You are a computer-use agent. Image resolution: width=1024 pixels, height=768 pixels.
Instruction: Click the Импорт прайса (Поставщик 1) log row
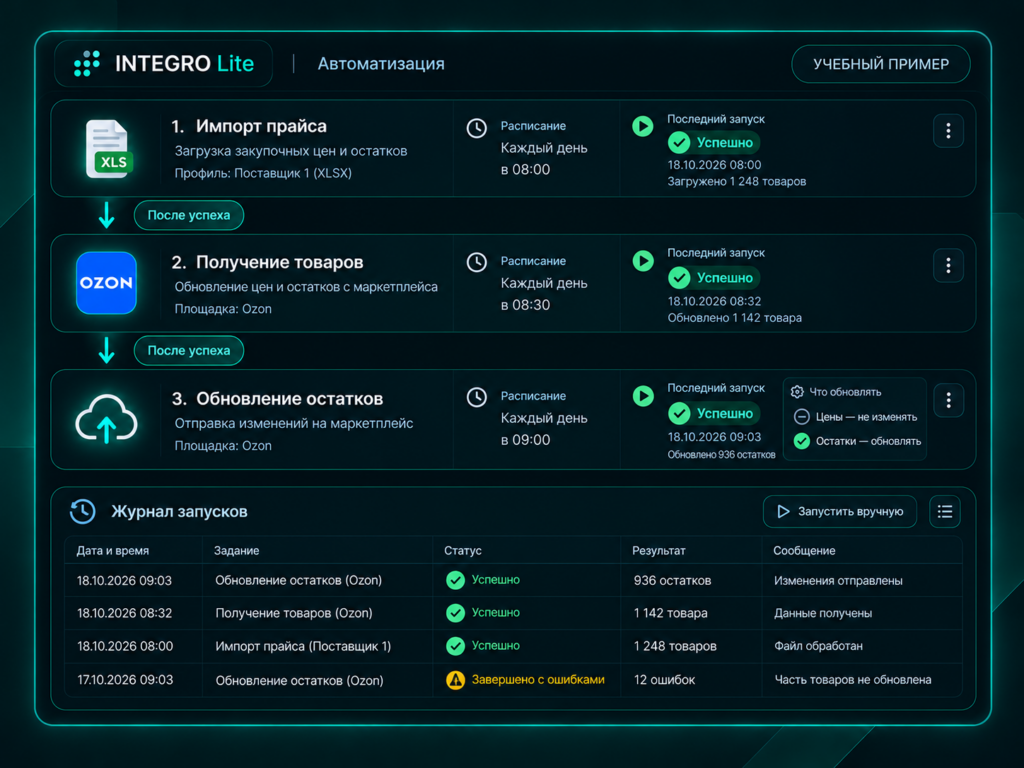click(x=513, y=646)
